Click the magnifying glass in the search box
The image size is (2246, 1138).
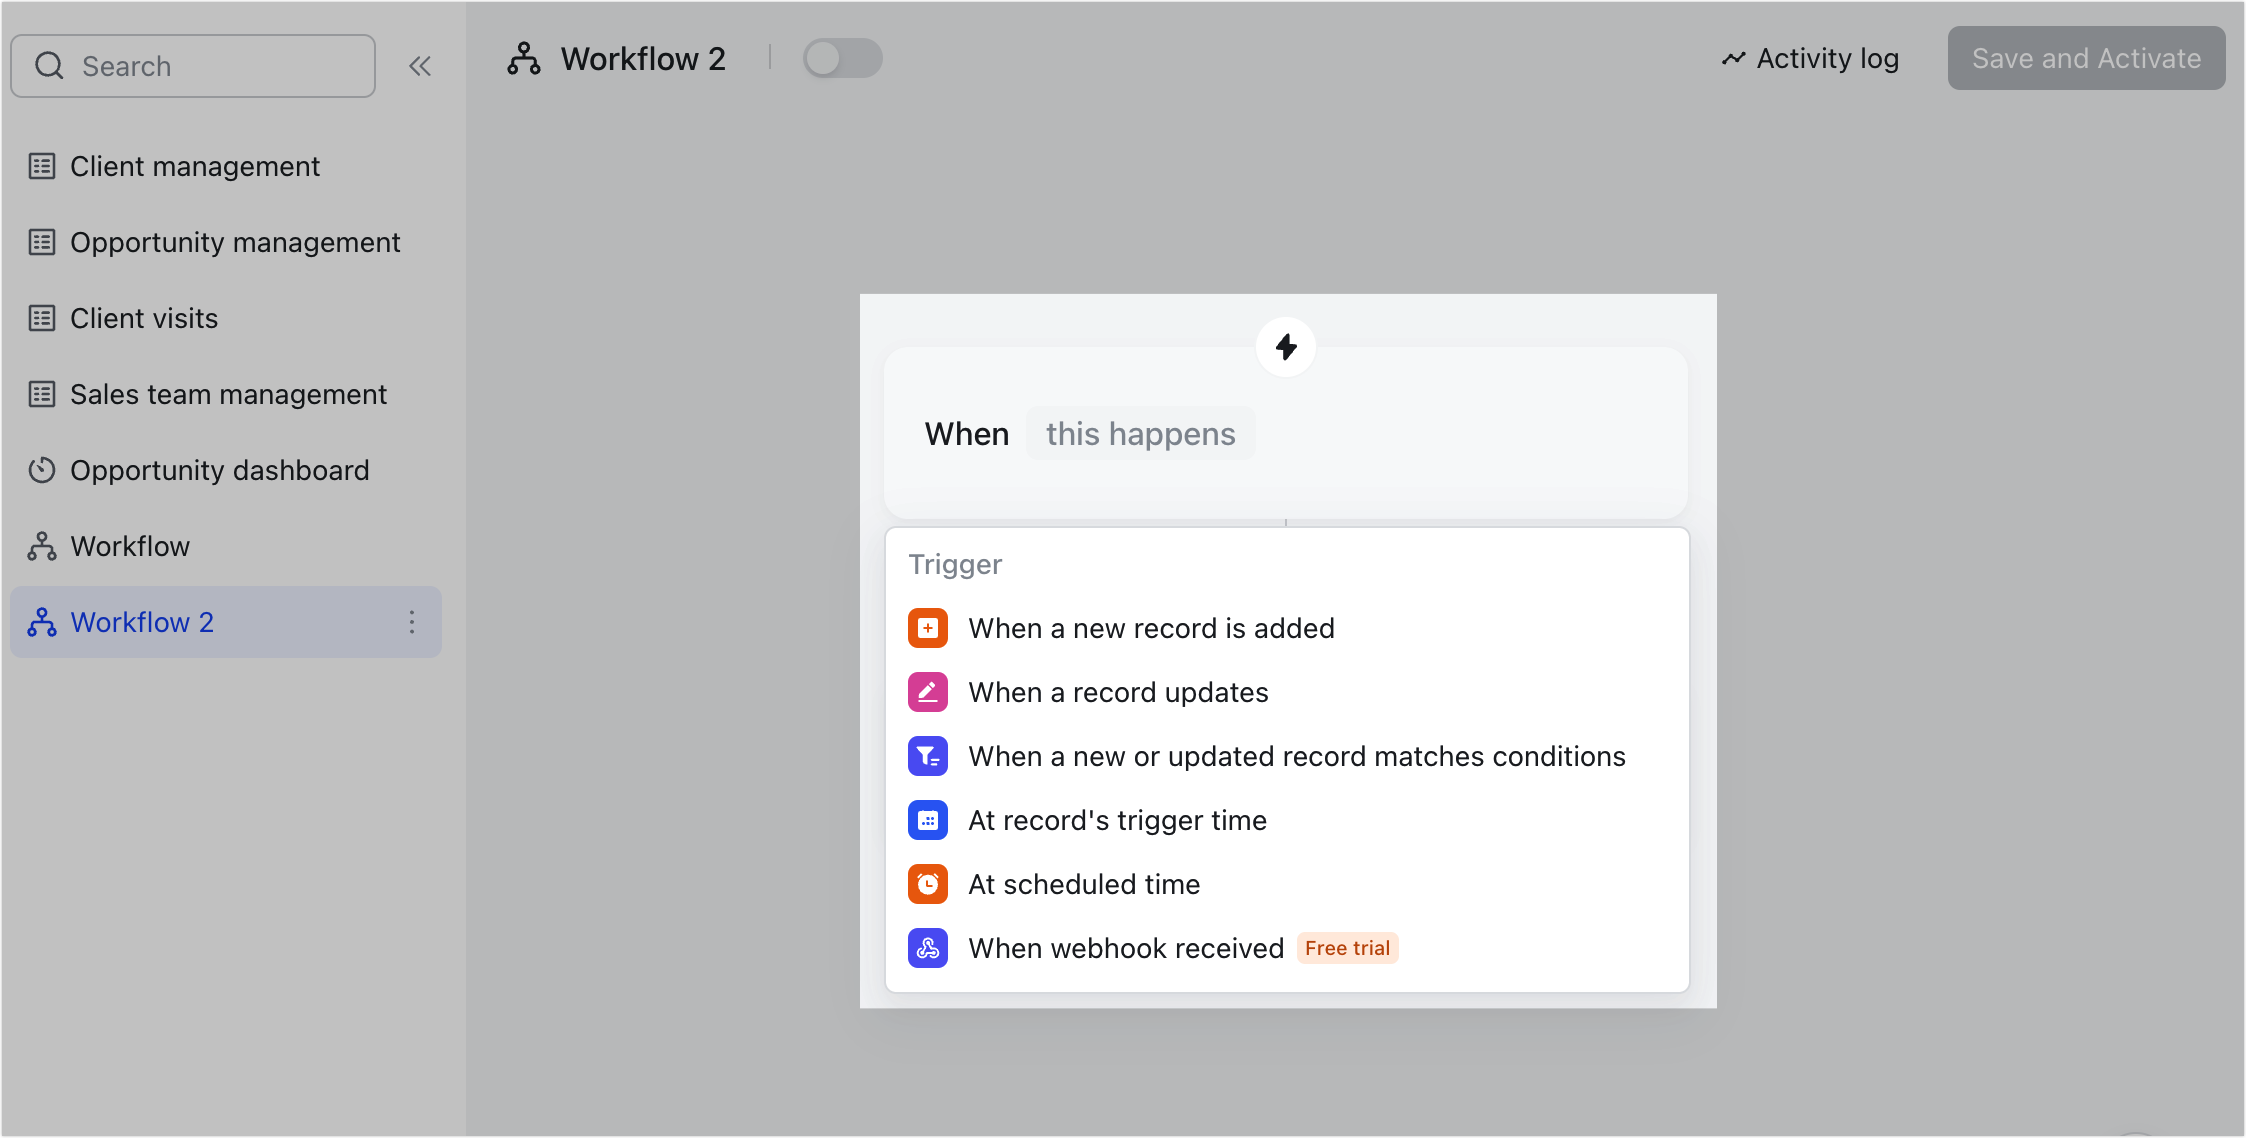pos(49,64)
